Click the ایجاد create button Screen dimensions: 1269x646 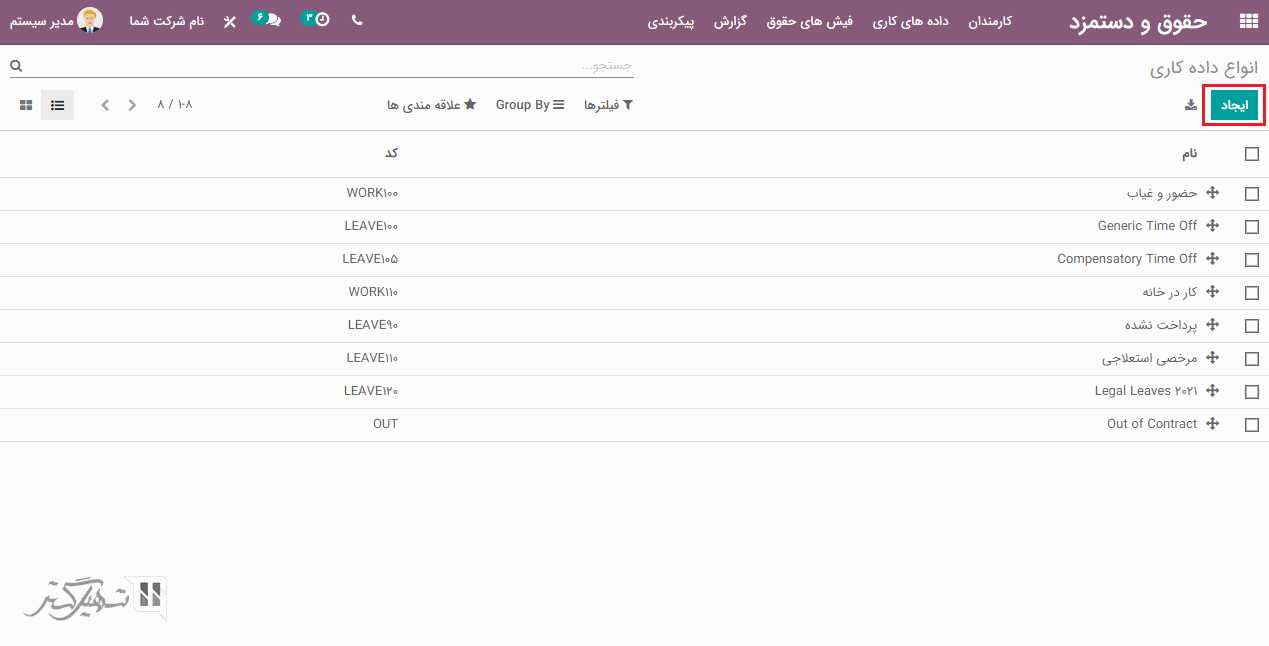[1234, 105]
